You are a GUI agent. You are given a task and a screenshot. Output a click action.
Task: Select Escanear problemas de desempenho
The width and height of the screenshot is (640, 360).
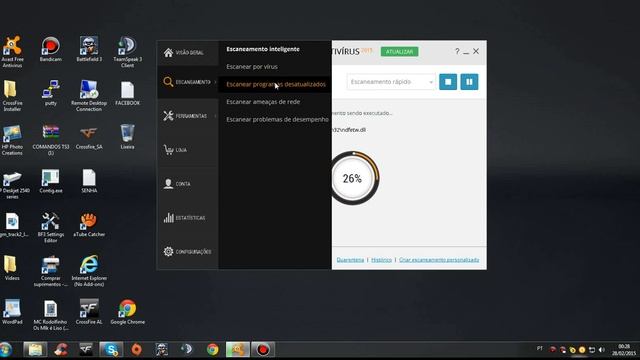coord(277,119)
